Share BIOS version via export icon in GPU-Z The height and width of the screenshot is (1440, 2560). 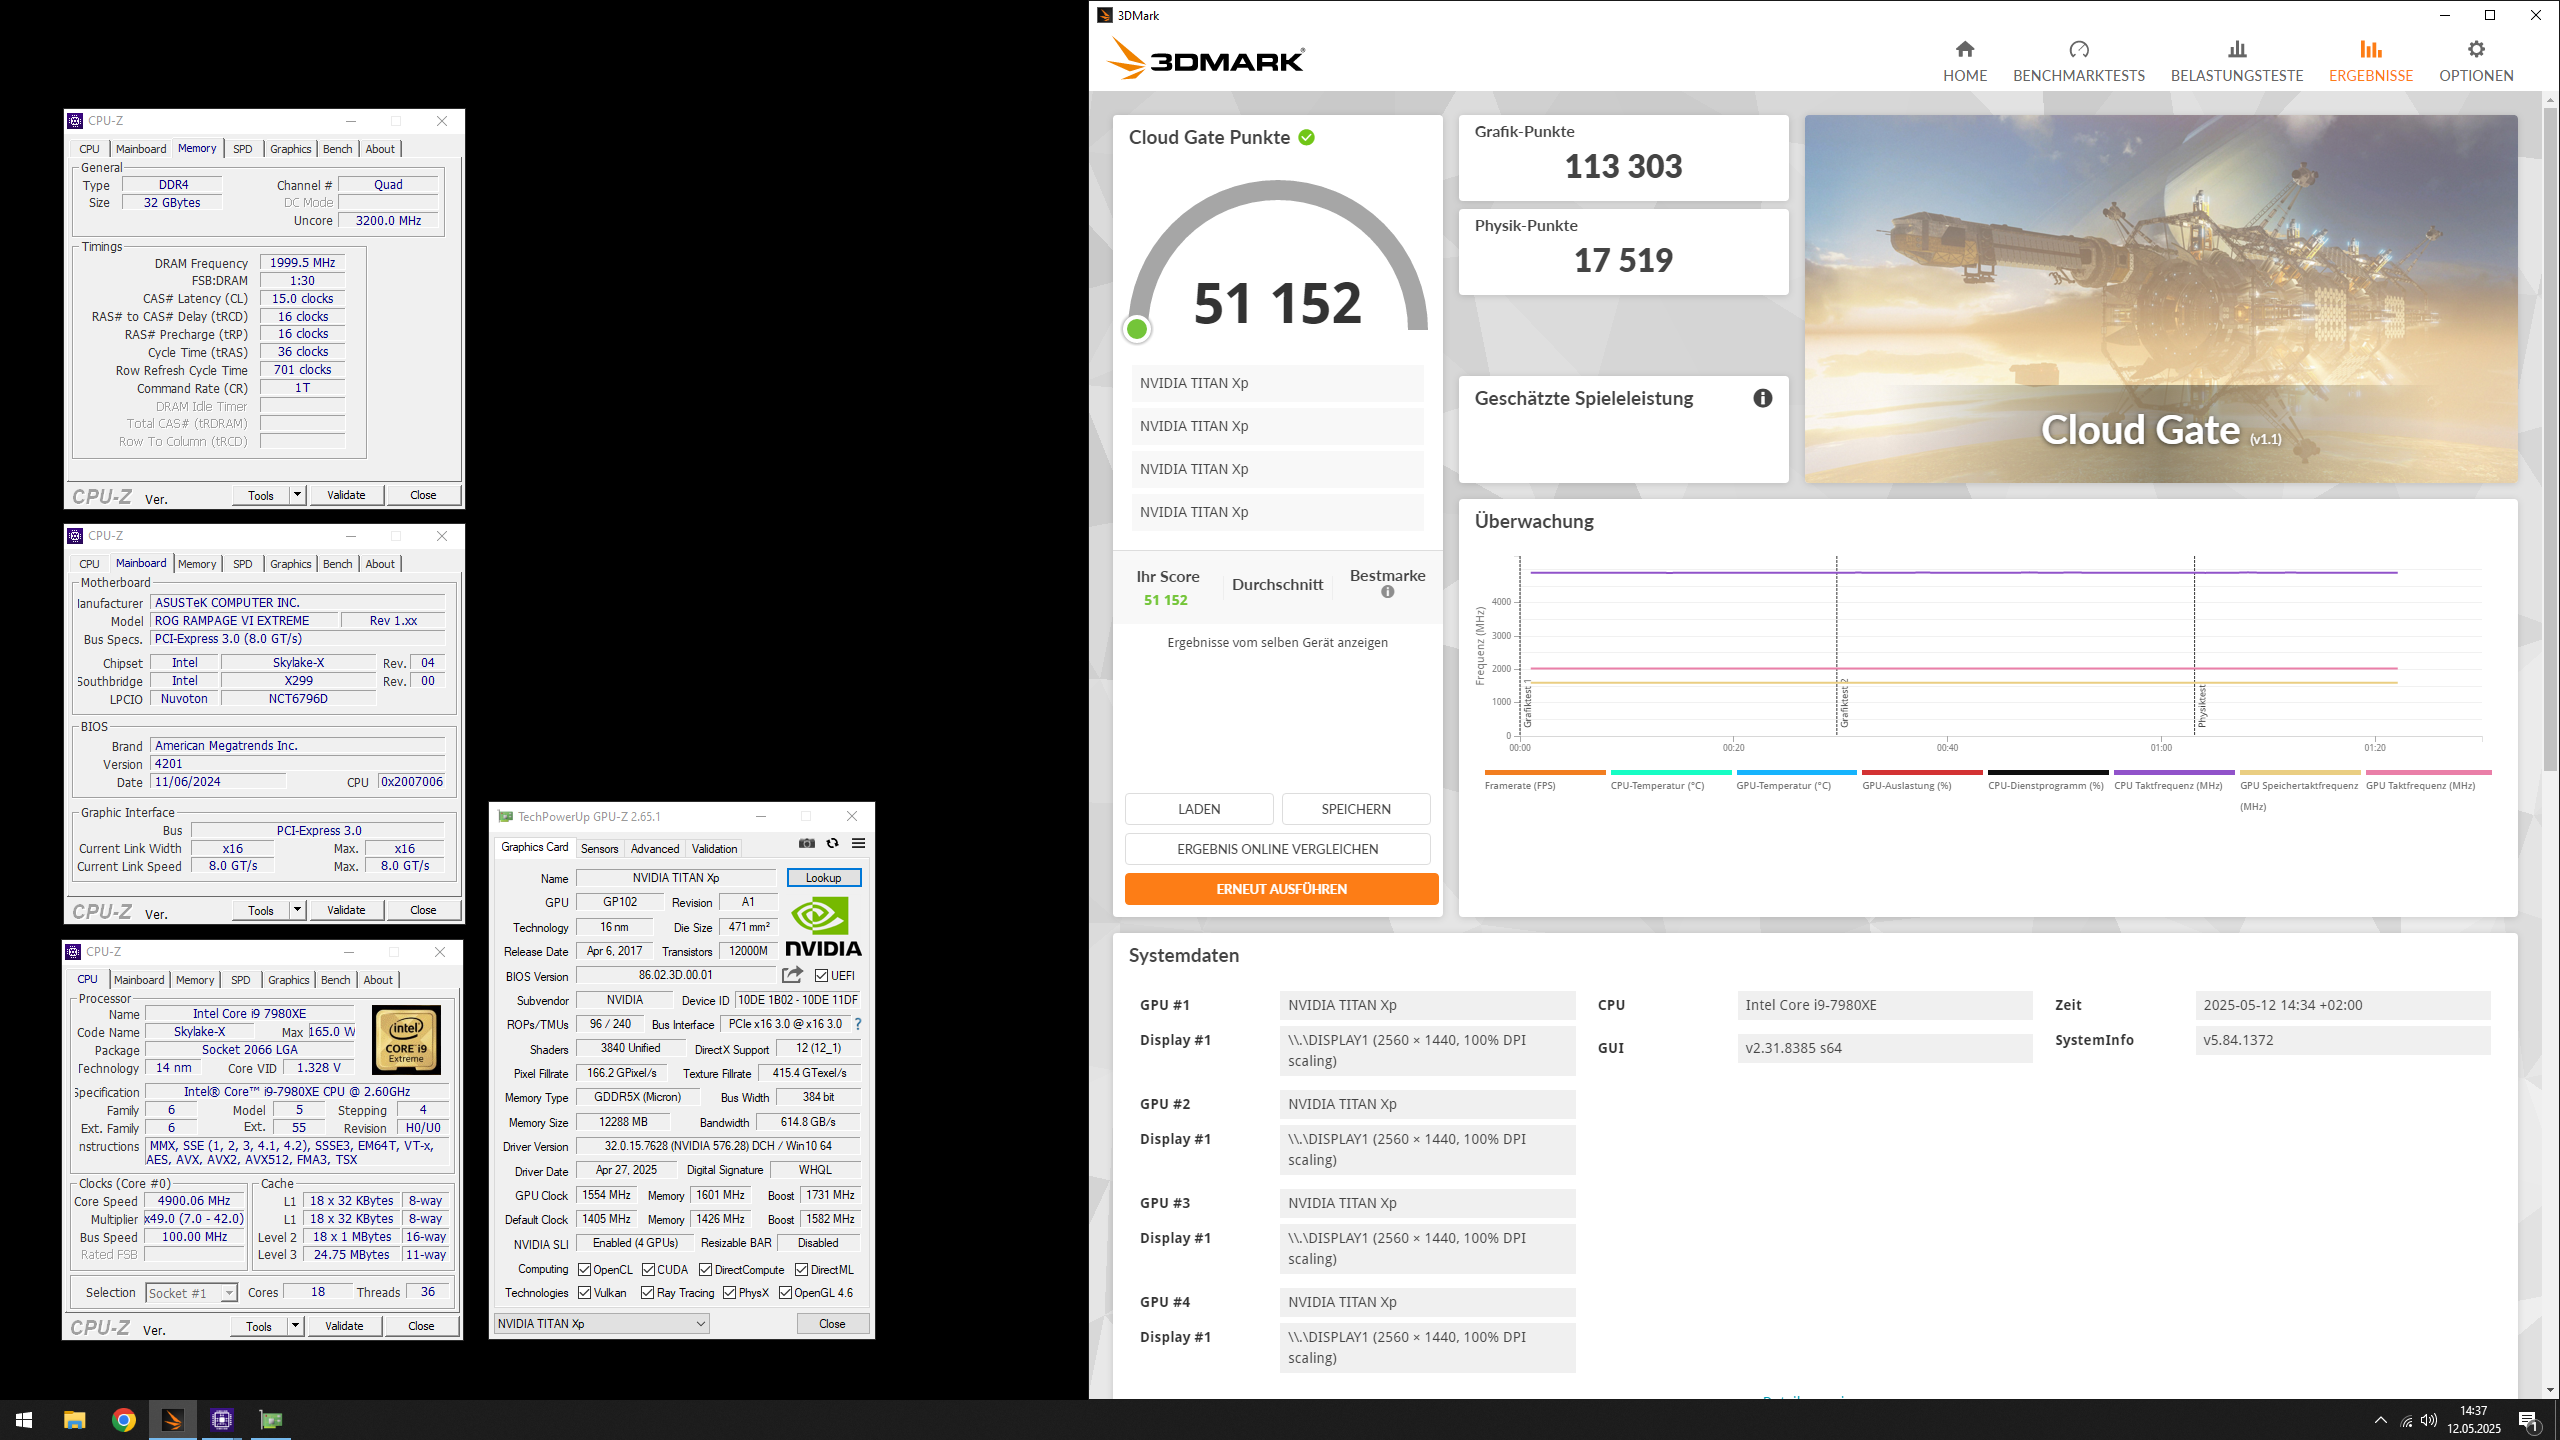tap(792, 975)
